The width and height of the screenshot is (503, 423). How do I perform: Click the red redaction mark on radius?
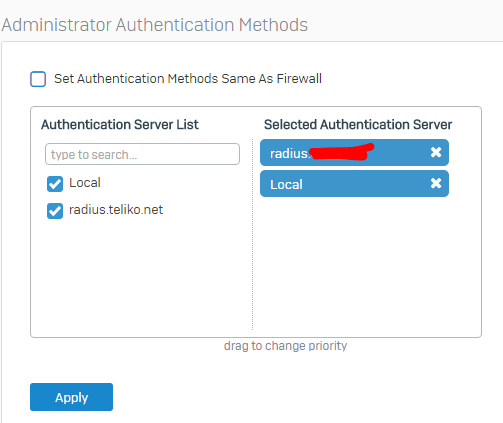coord(341,152)
